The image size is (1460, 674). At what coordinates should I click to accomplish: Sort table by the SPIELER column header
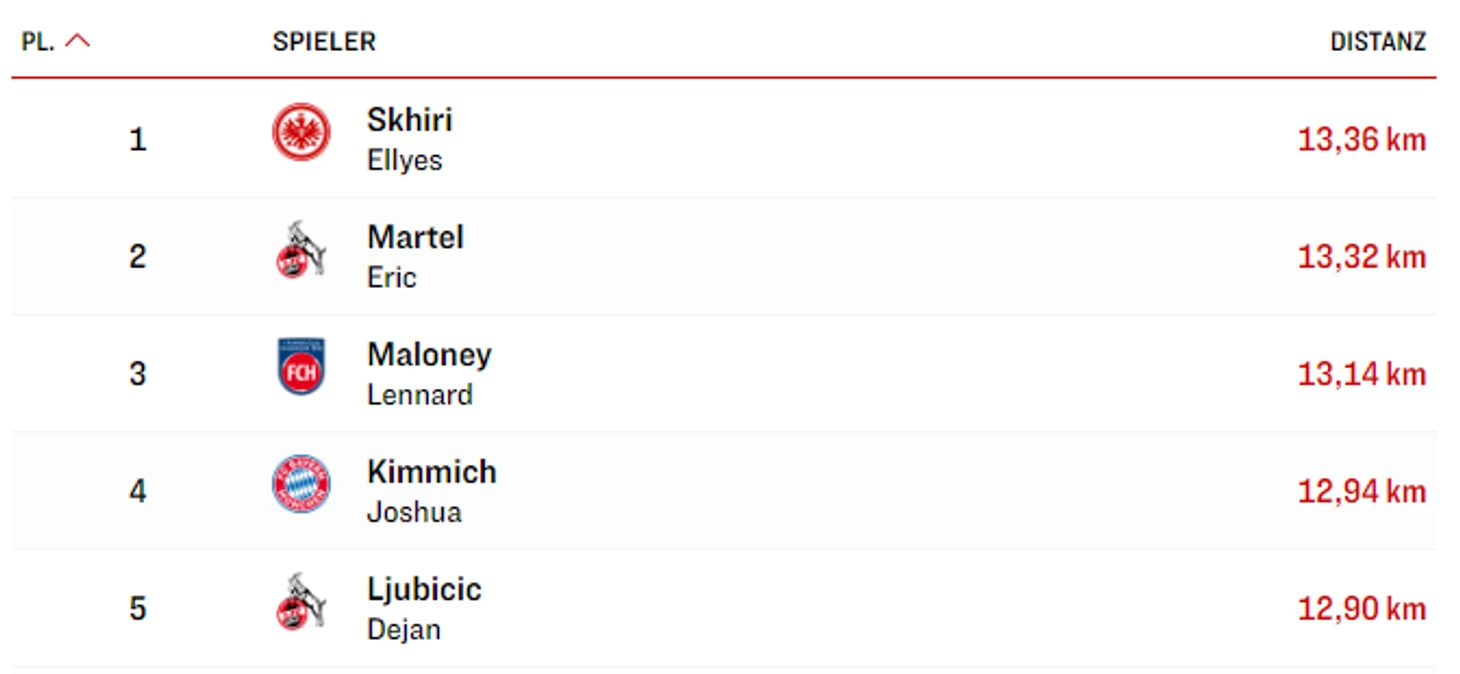coord(324,42)
